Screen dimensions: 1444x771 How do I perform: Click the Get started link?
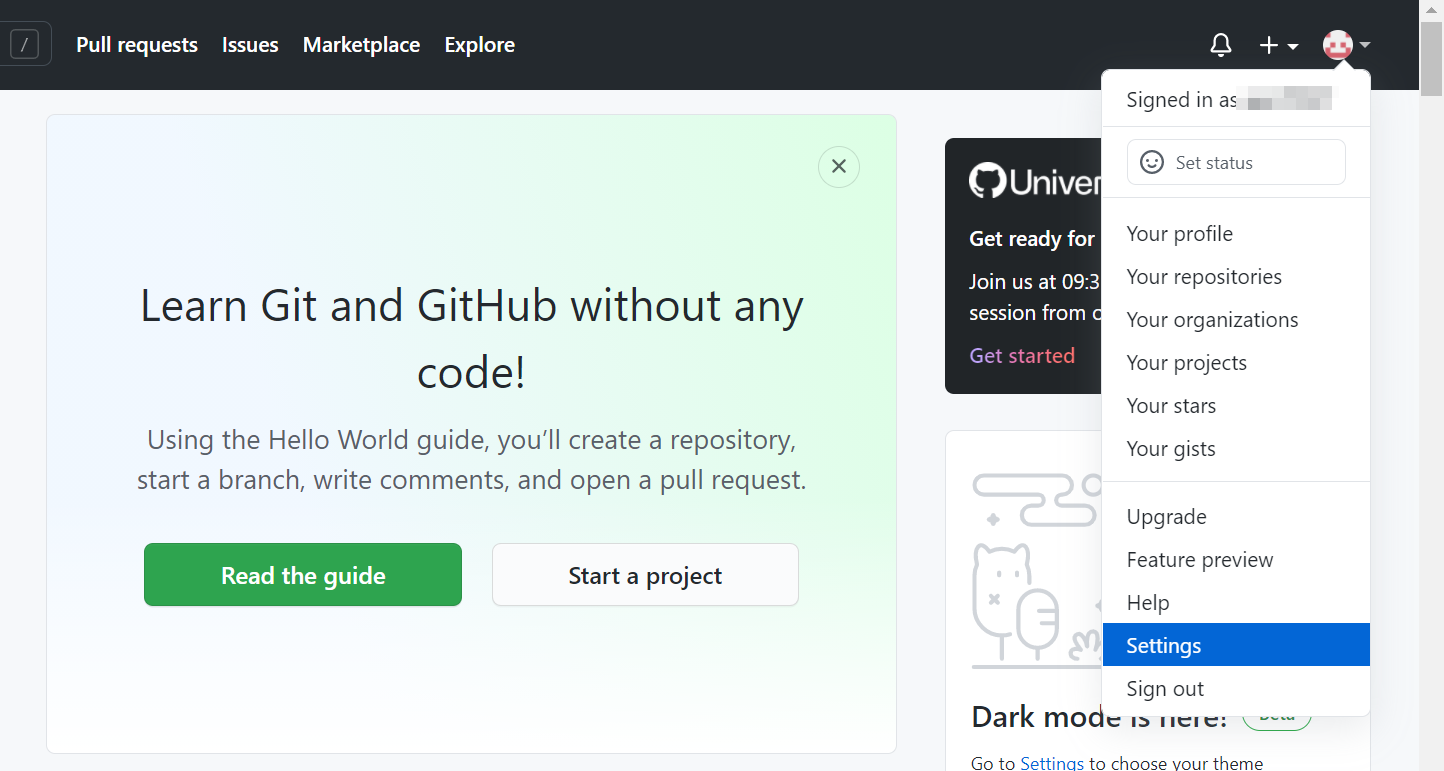[x=1022, y=356]
